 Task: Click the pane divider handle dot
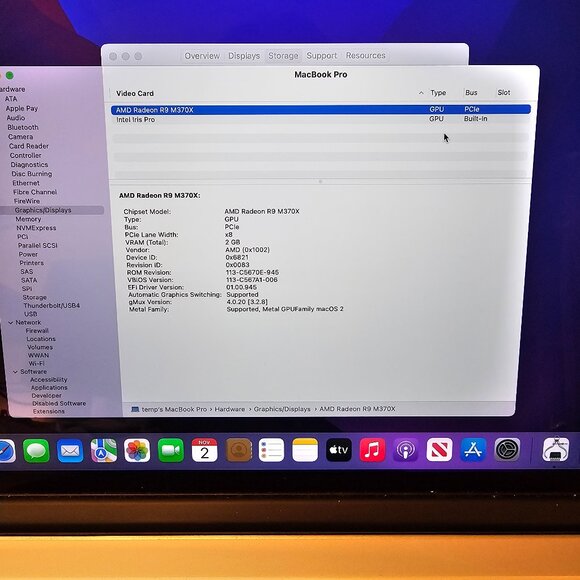(x=320, y=181)
